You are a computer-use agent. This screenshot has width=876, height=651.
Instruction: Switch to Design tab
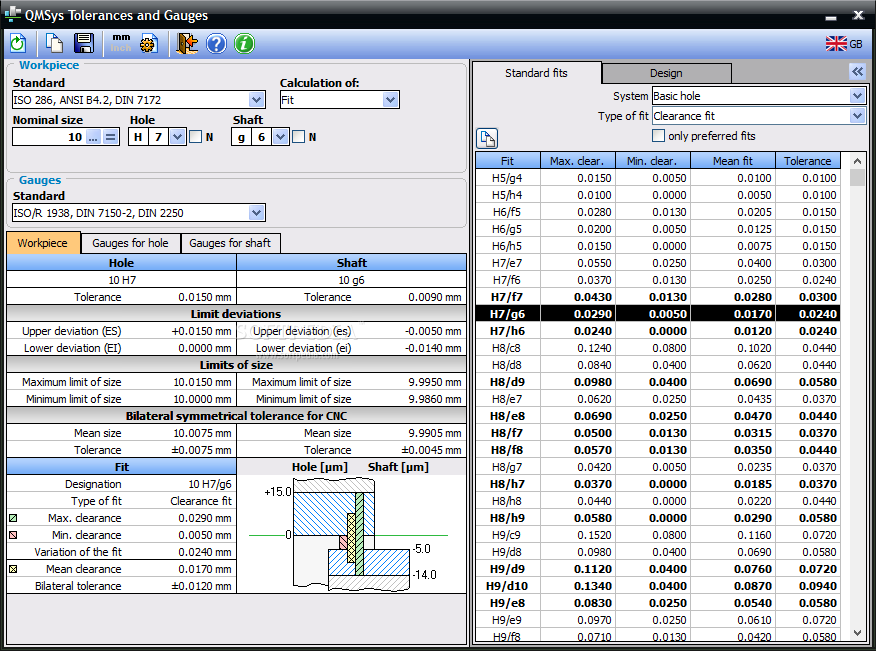[x=666, y=73]
